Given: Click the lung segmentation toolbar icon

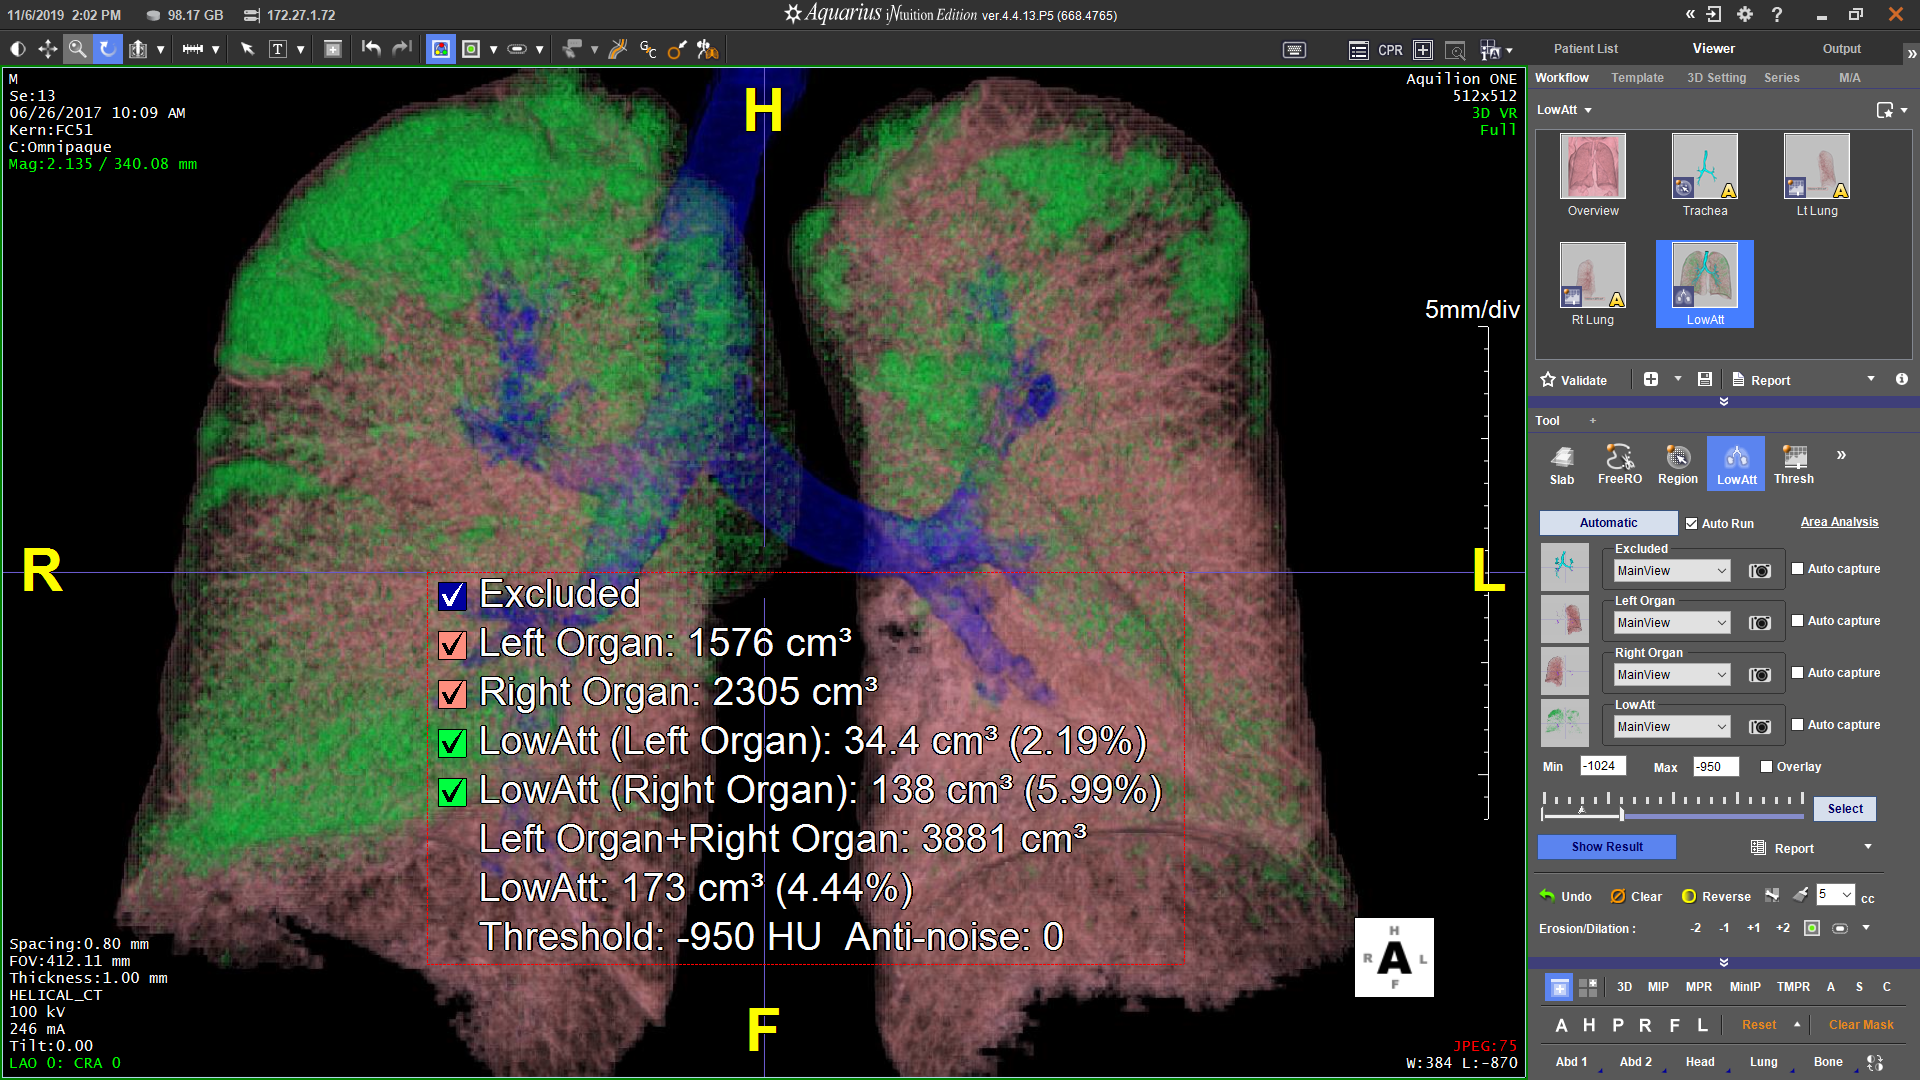Looking at the screenshot, I should [x=707, y=49].
